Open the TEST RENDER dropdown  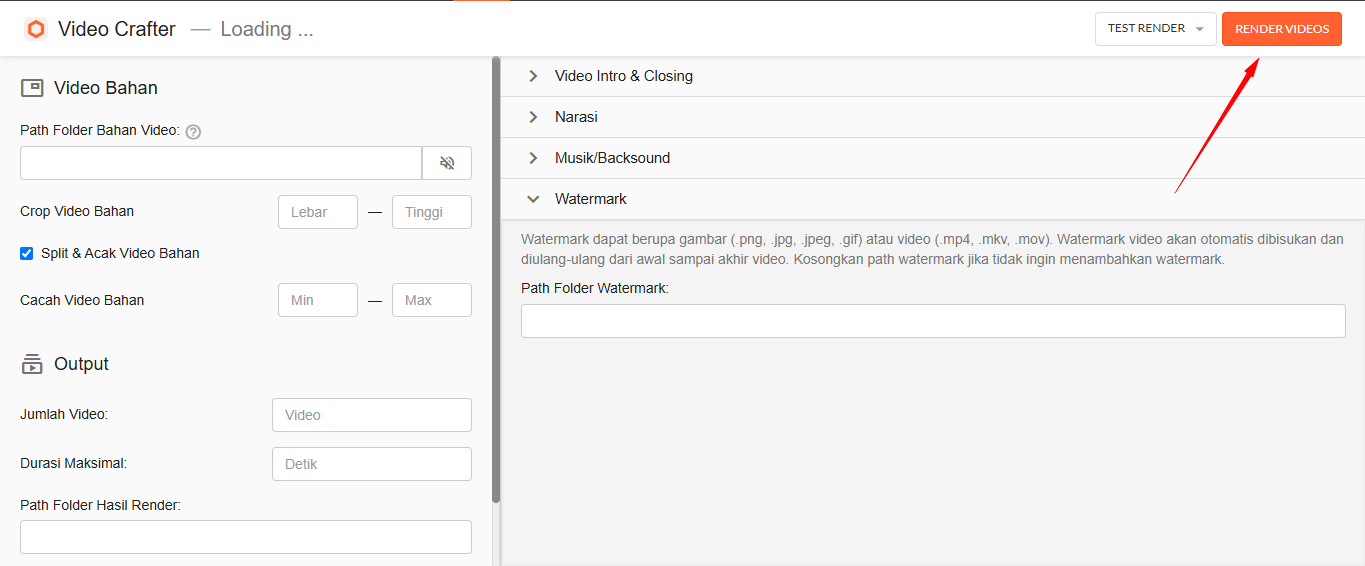pos(1156,29)
